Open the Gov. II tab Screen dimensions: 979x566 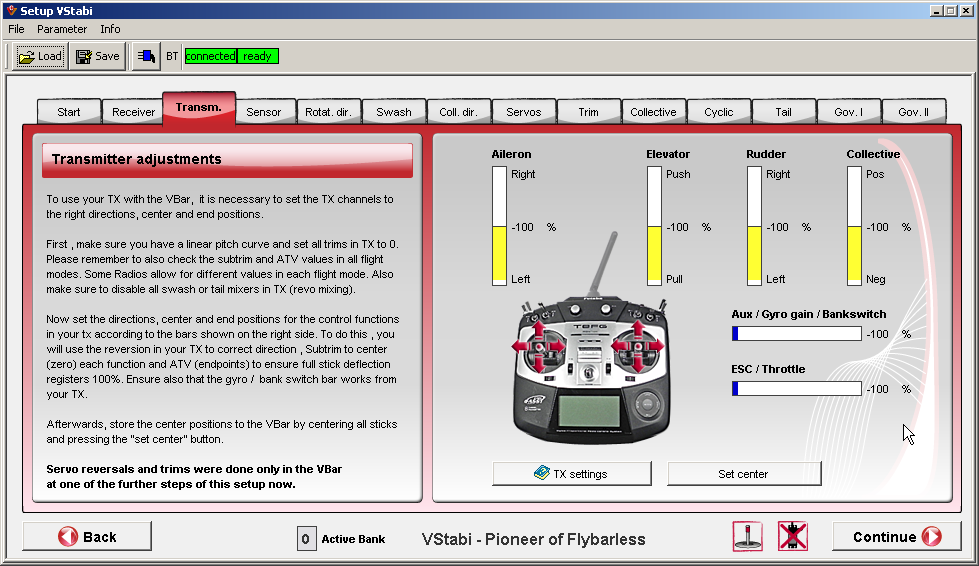913,112
